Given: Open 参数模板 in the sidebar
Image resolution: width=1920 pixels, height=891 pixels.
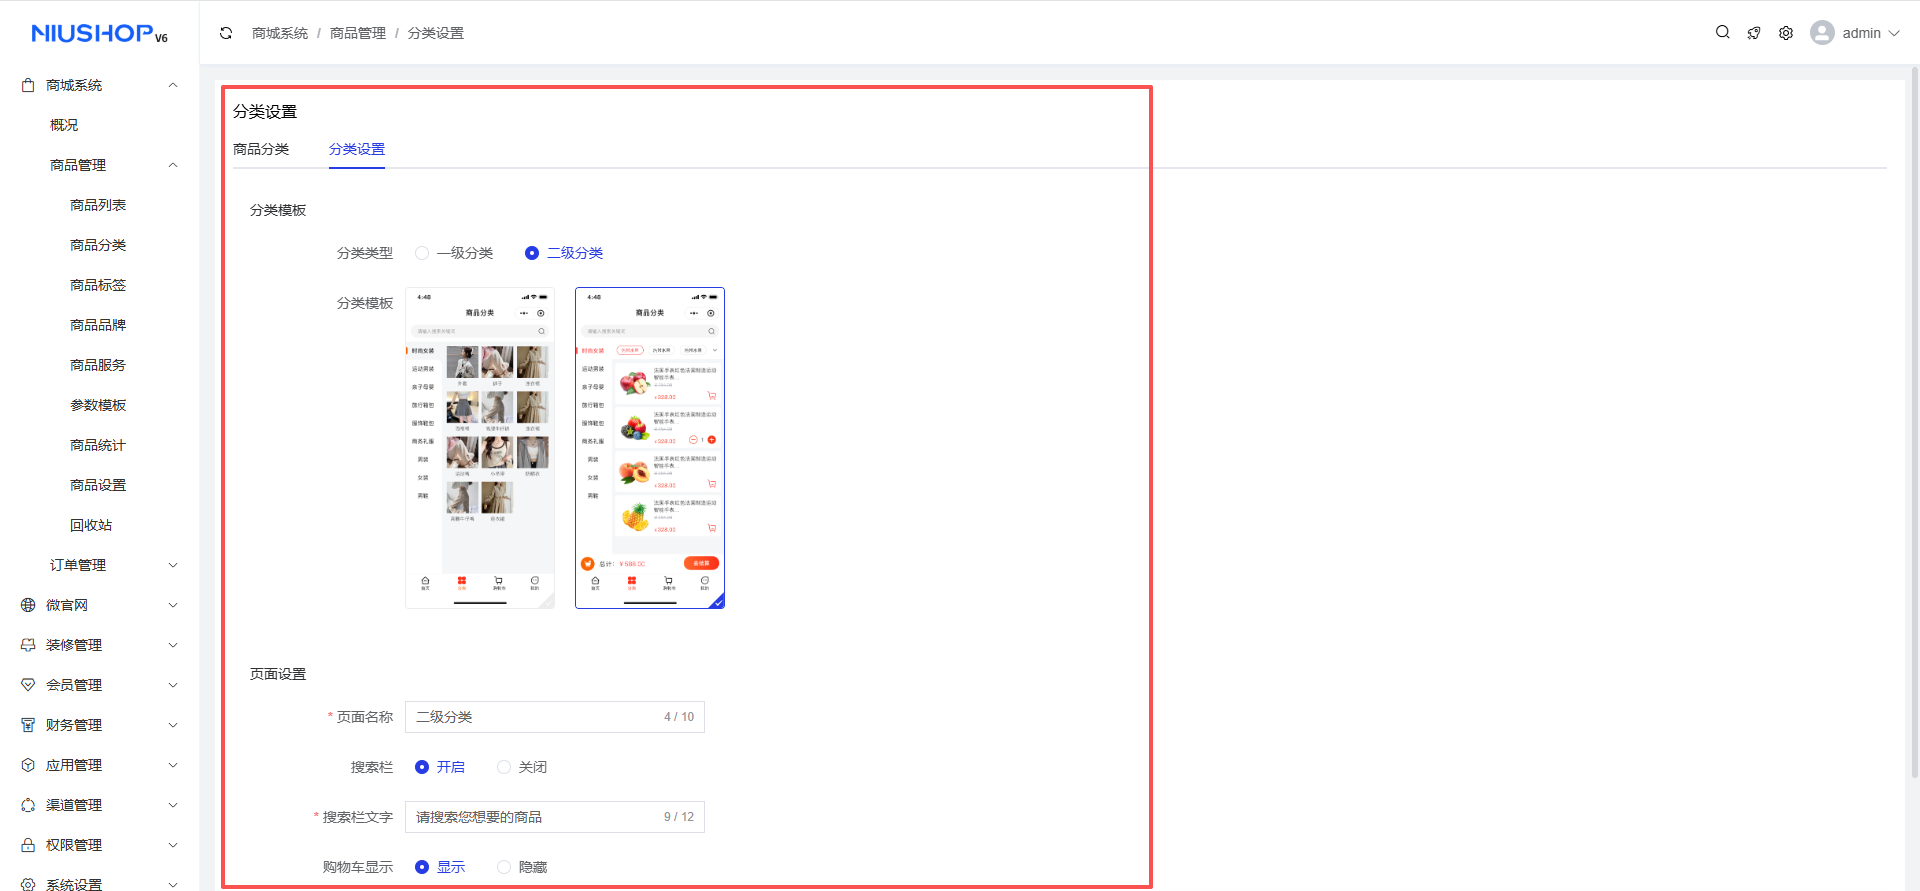Looking at the screenshot, I should (x=98, y=405).
